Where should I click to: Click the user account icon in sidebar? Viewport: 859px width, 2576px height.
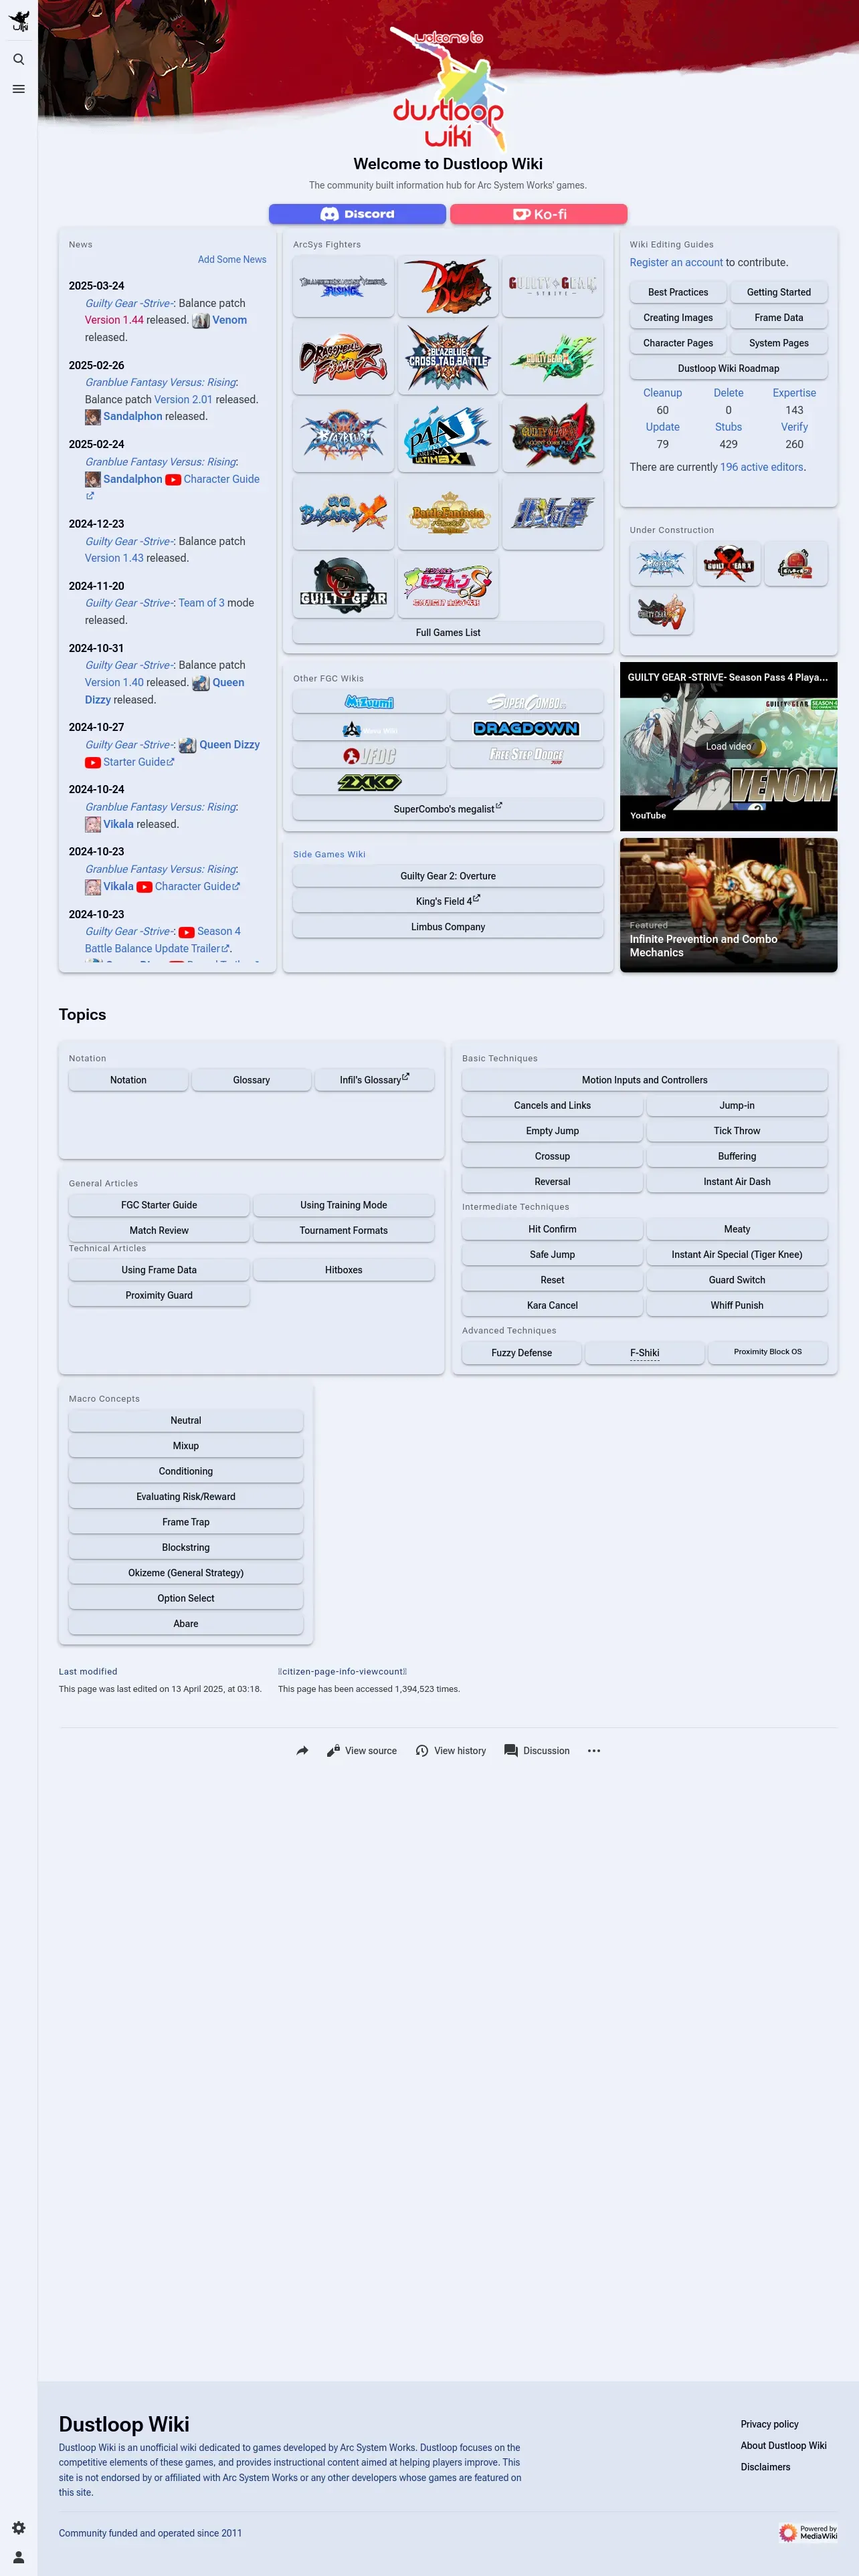[x=18, y=2556]
